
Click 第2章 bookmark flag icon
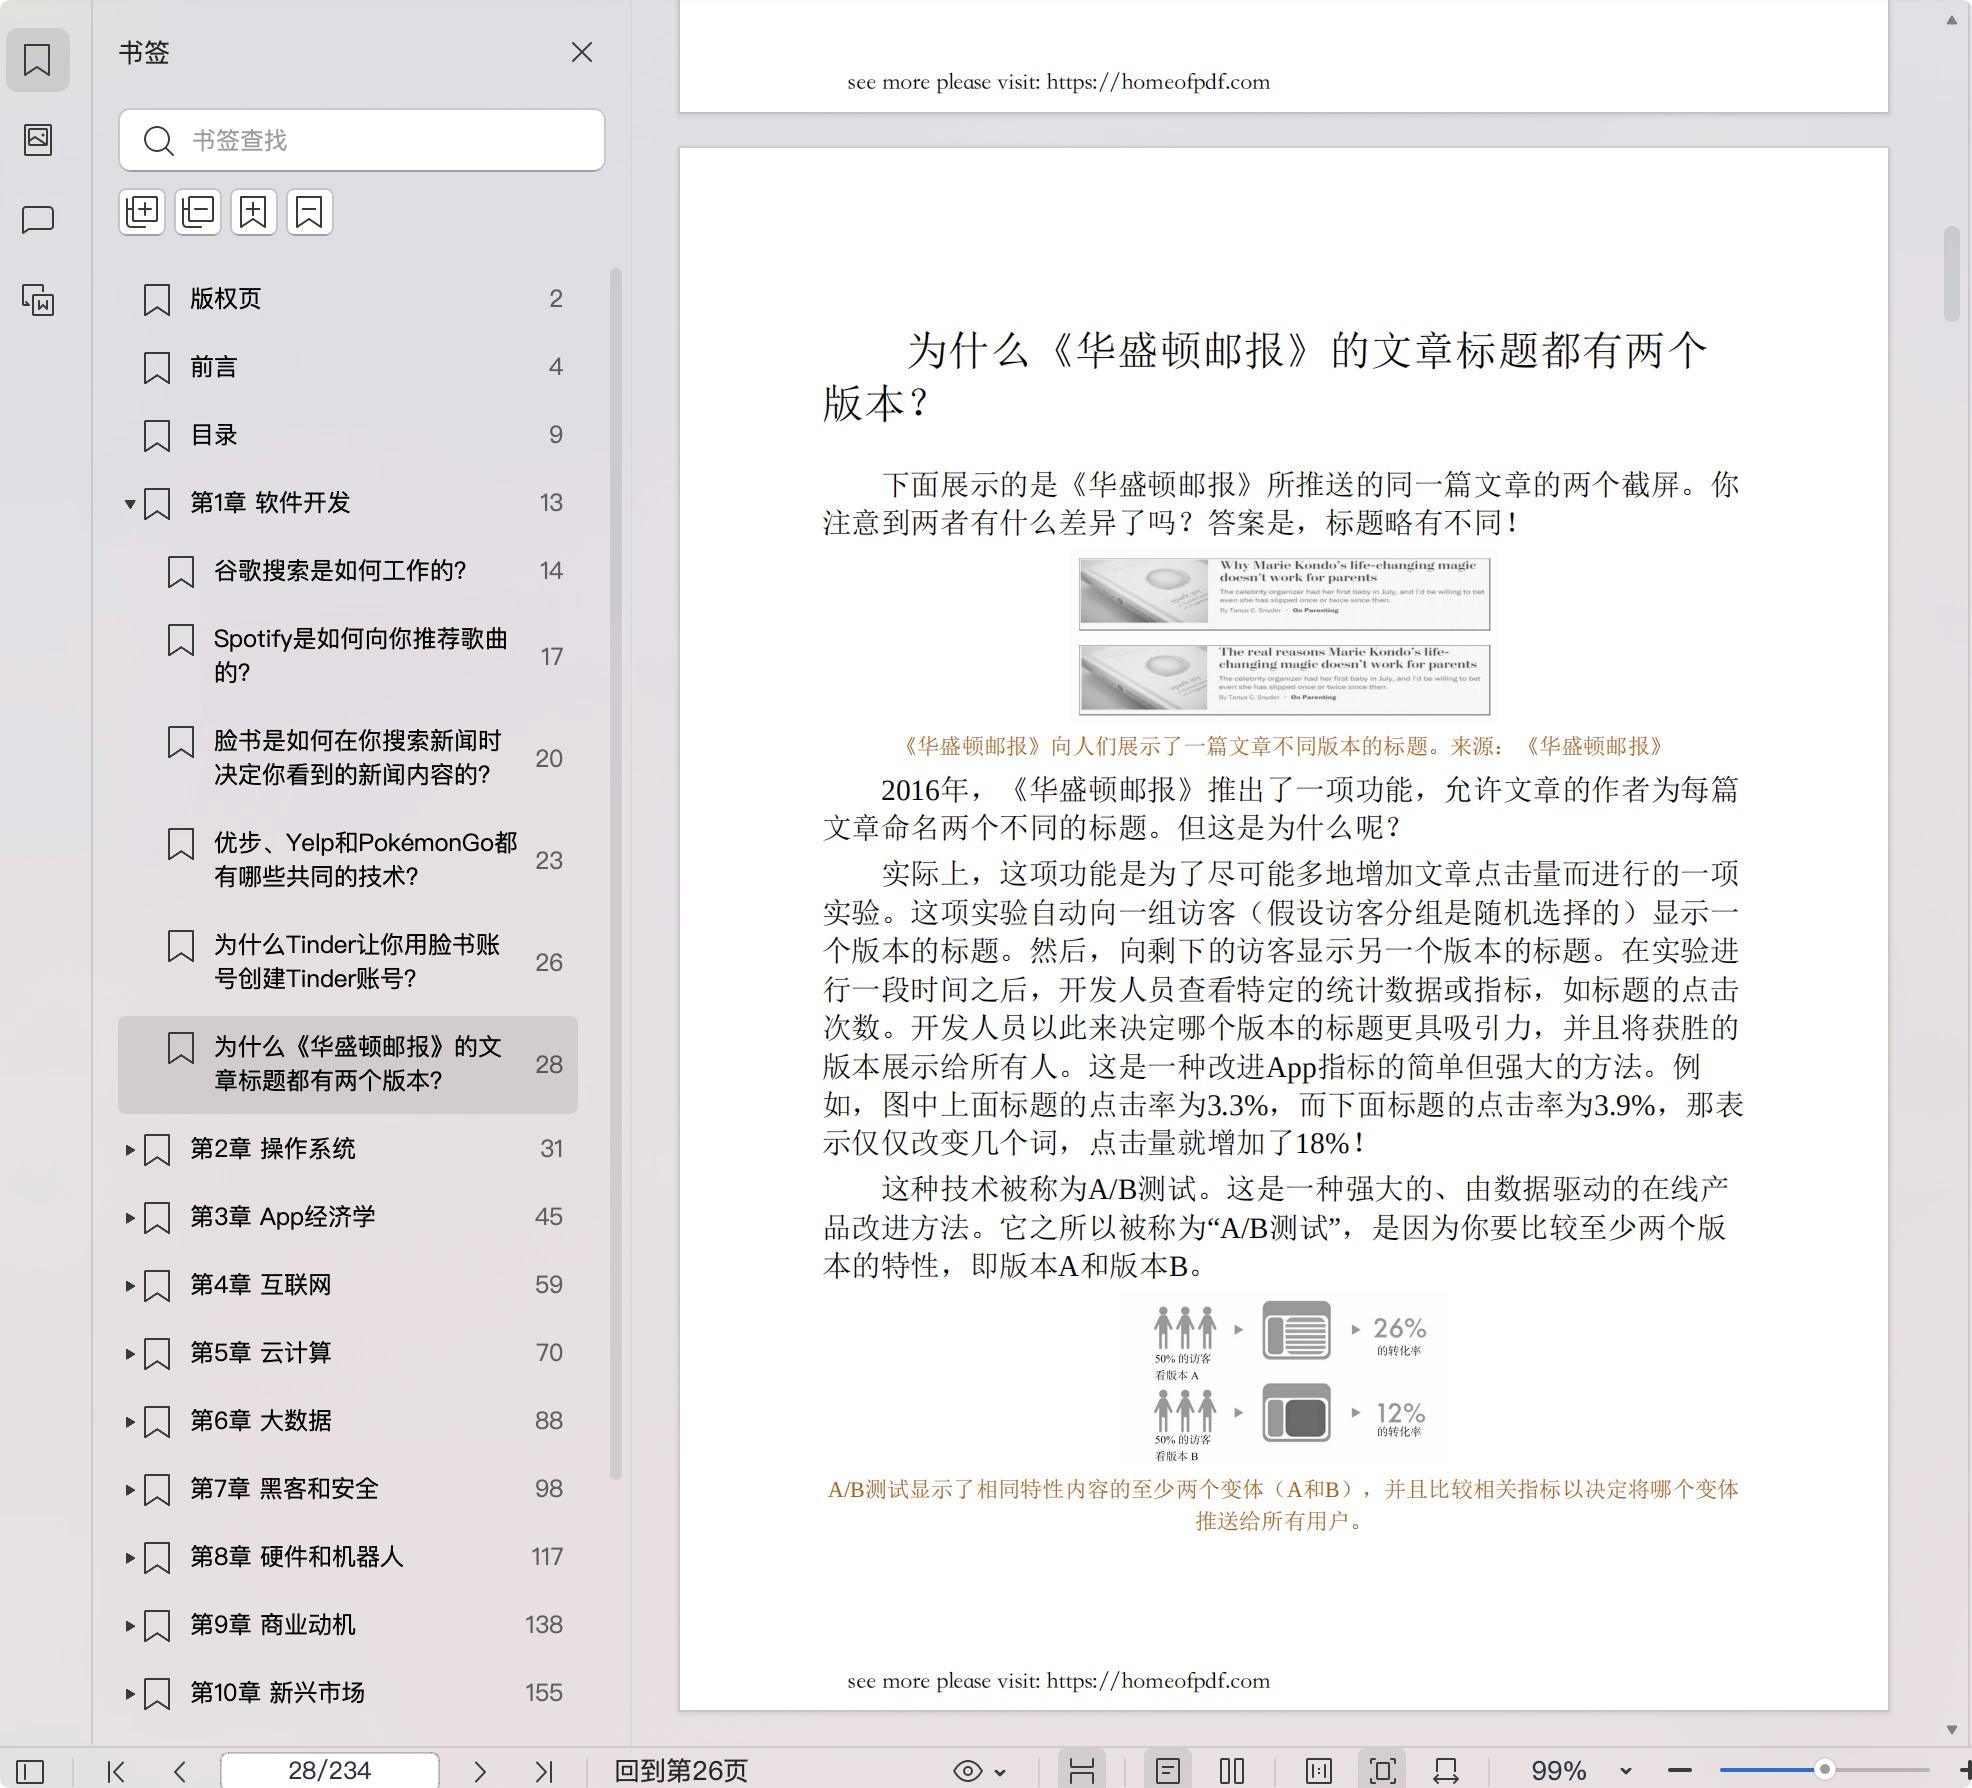(x=157, y=1149)
